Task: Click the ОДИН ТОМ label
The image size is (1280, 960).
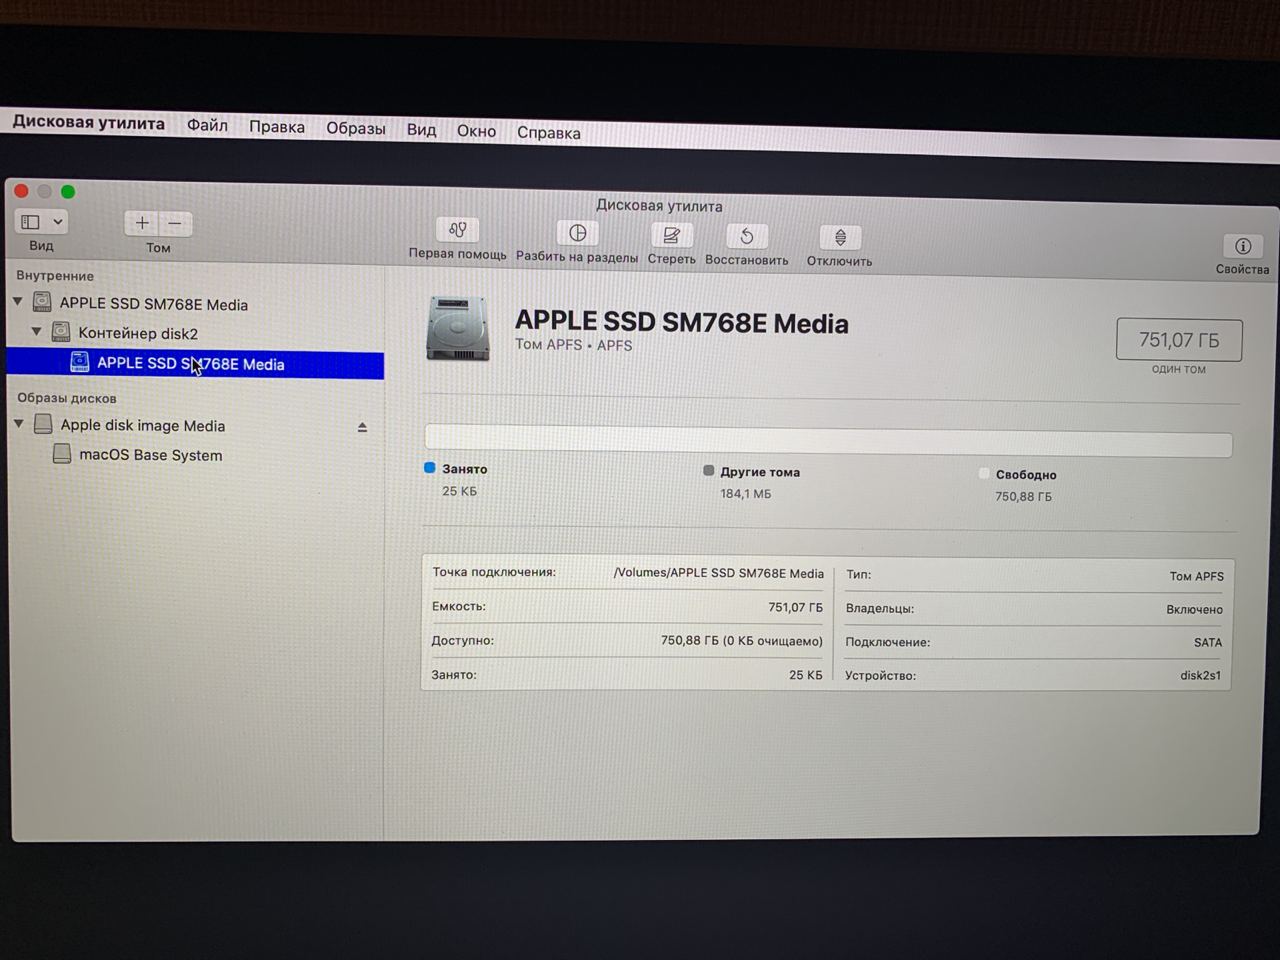Action: click(x=1179, y=369)
